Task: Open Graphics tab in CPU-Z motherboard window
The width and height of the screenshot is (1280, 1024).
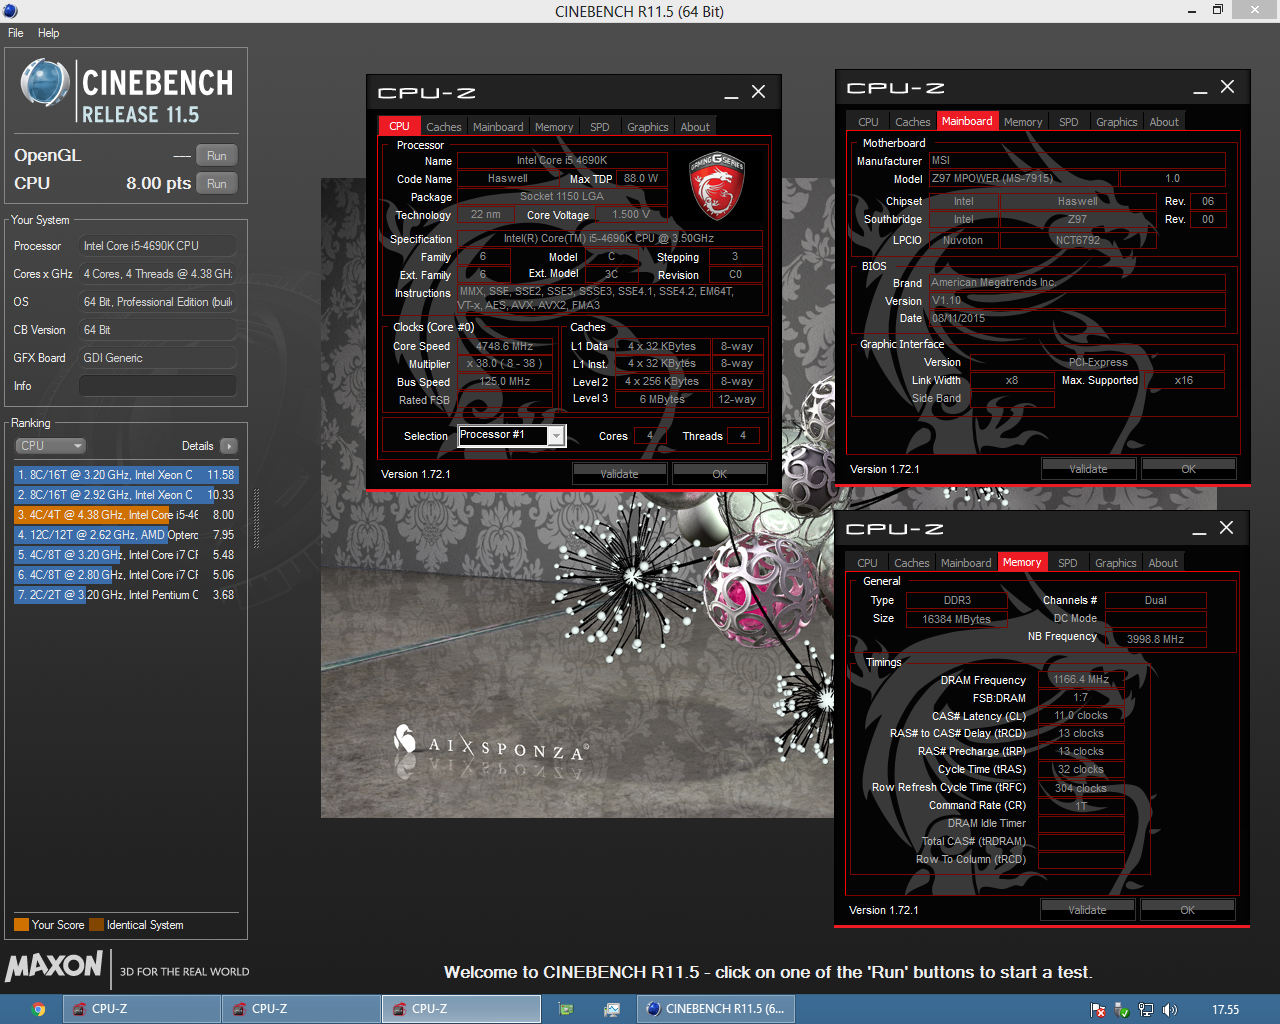Action: (x=1116, y=122)
